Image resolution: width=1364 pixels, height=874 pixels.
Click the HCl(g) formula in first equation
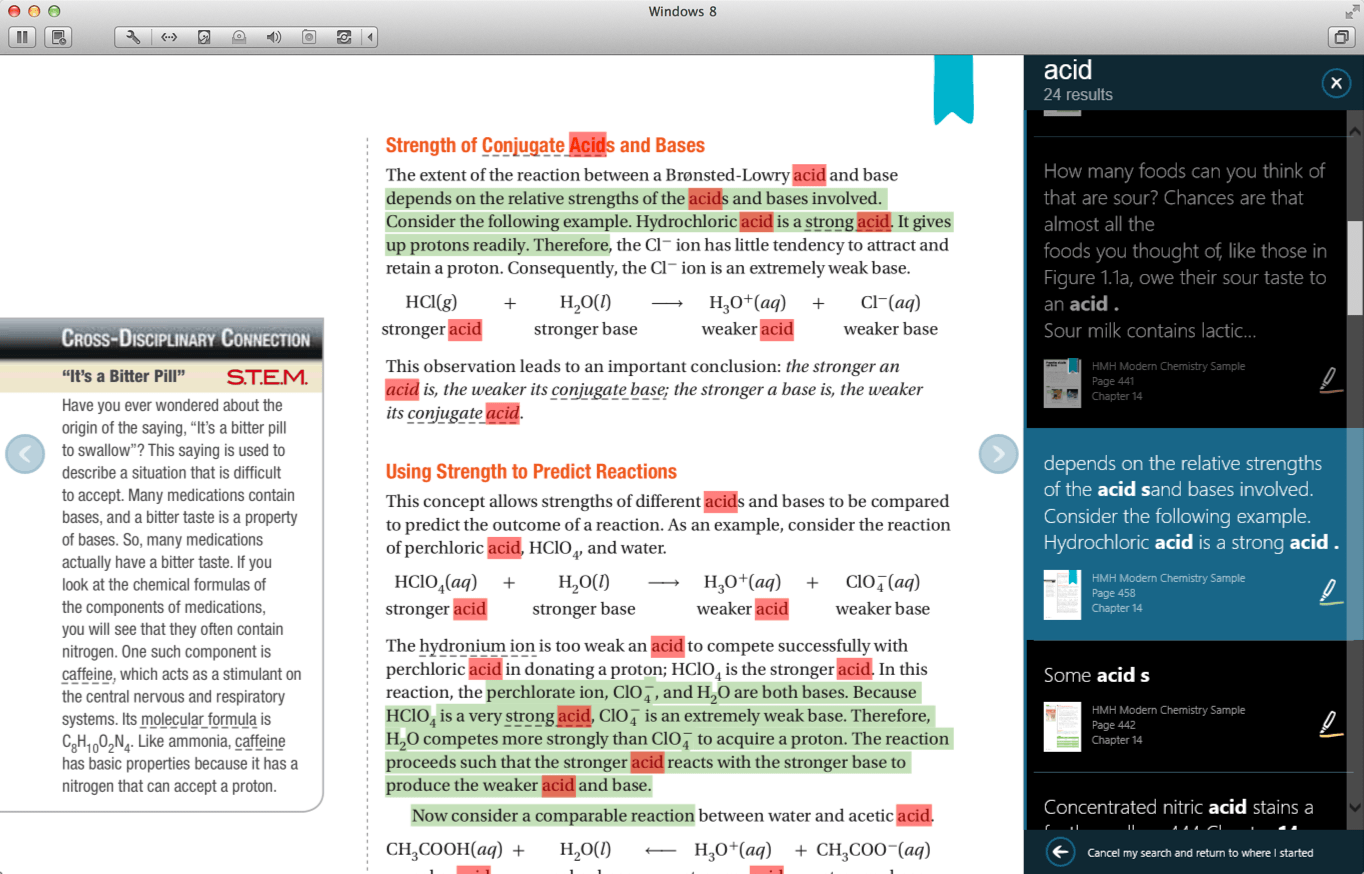pos(431,303)
